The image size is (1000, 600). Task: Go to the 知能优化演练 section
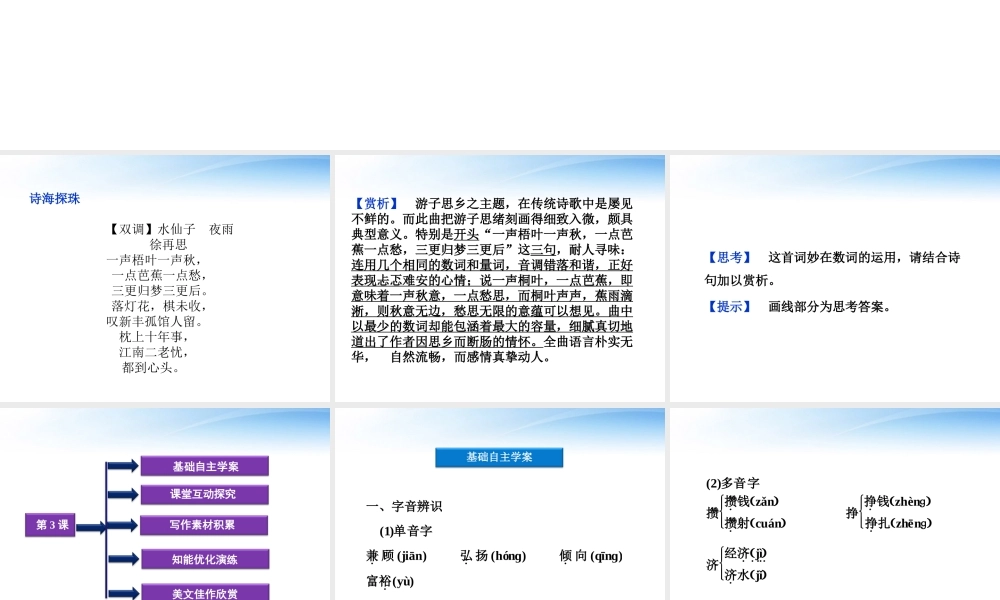[x=205, y=559]
